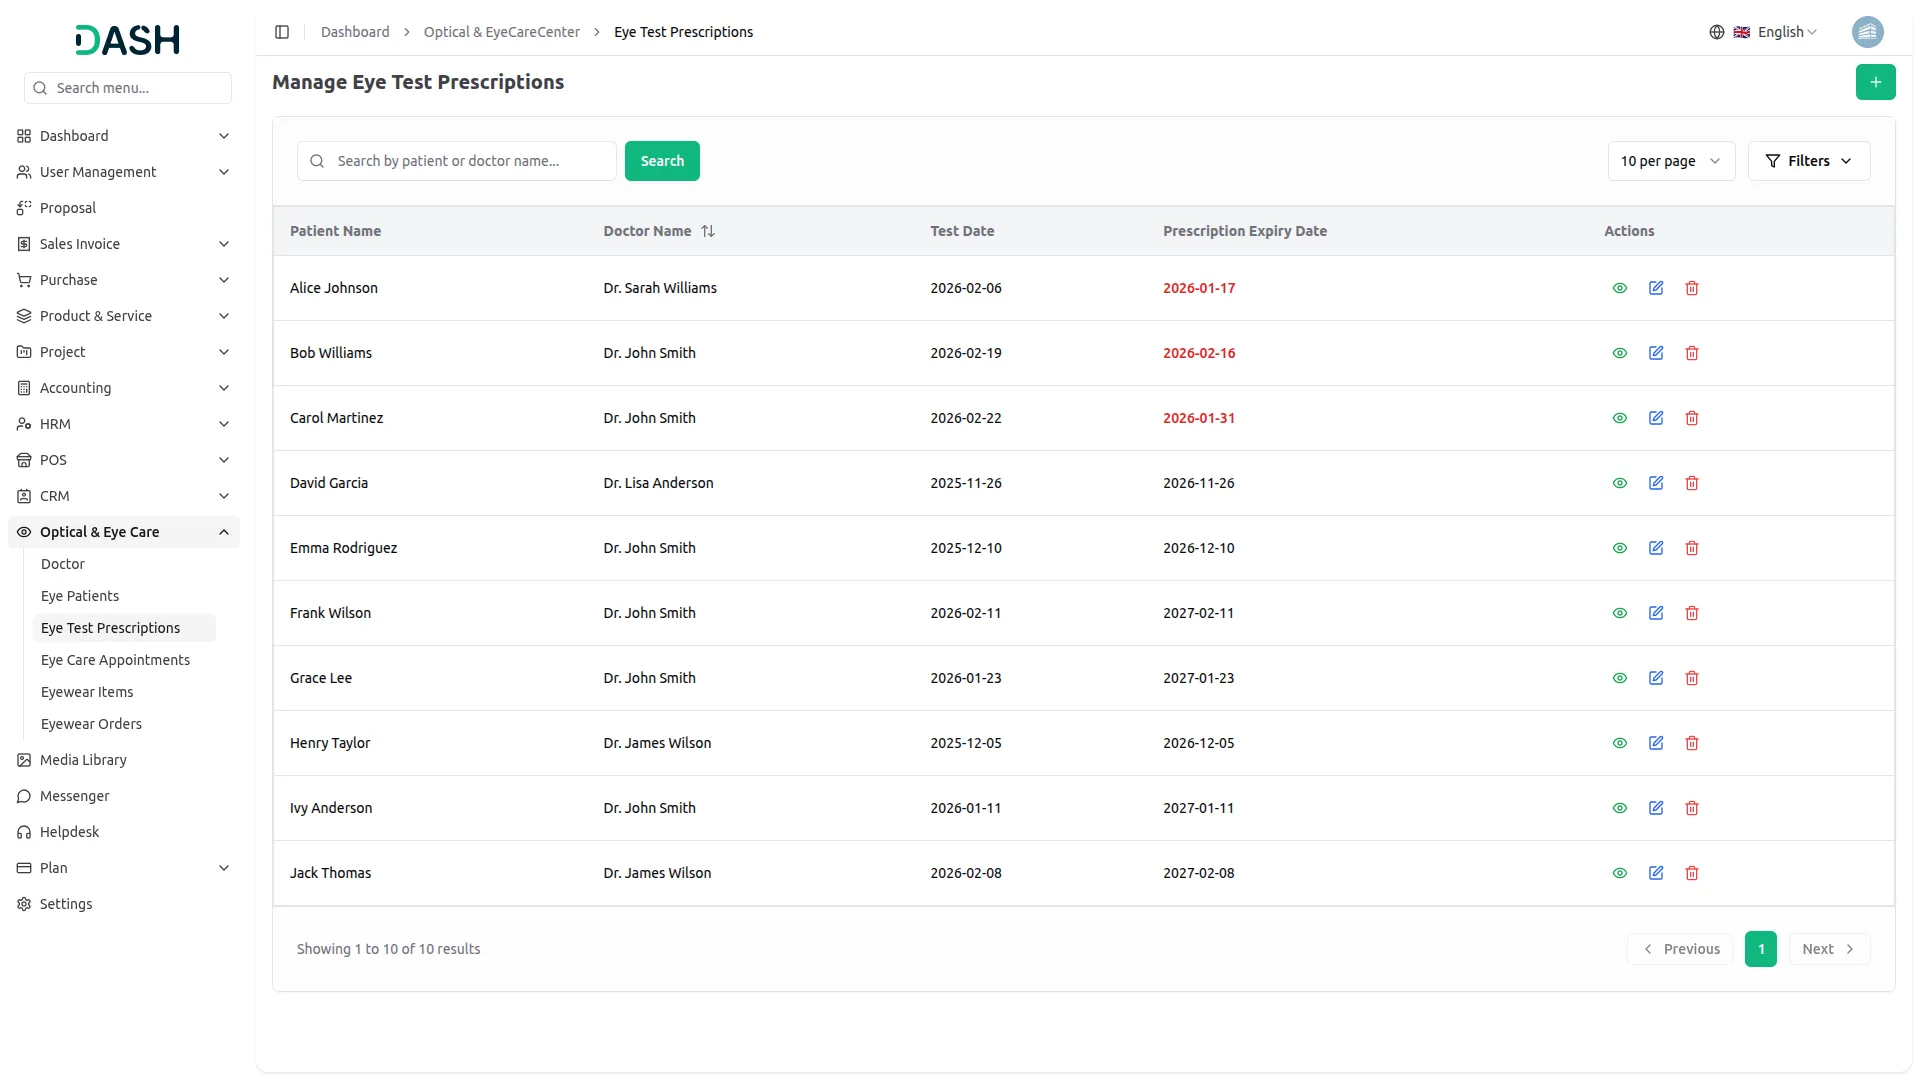Open Eye Care Appointments submenu item

(115, 660)
